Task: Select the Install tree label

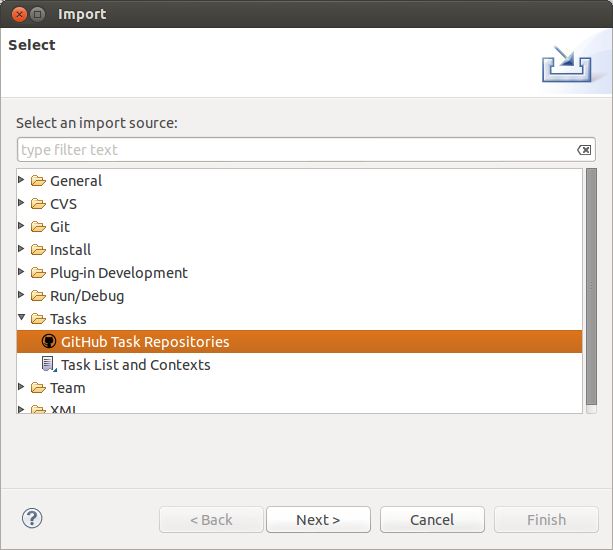Action: [x=70, y=250]
